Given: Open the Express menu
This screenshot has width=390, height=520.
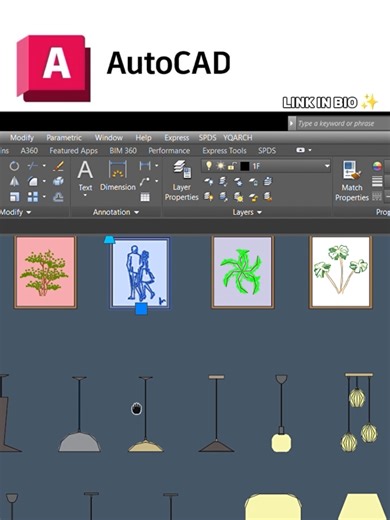Looking at the screenshot, I should click(x=177, y=138).
